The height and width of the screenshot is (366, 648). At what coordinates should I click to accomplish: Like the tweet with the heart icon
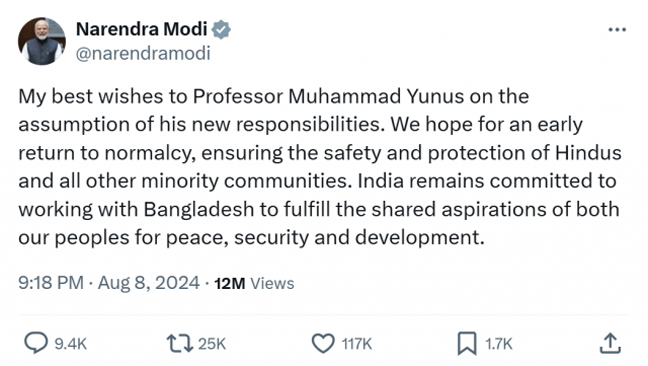(323, 343)
